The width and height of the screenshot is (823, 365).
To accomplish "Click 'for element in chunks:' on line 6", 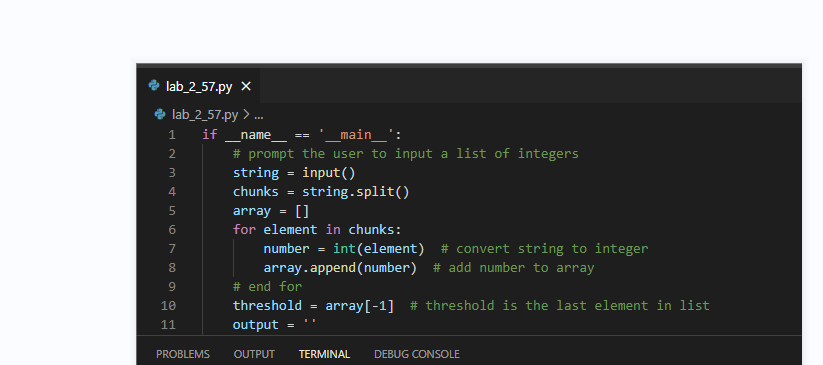I will (317, 230).
